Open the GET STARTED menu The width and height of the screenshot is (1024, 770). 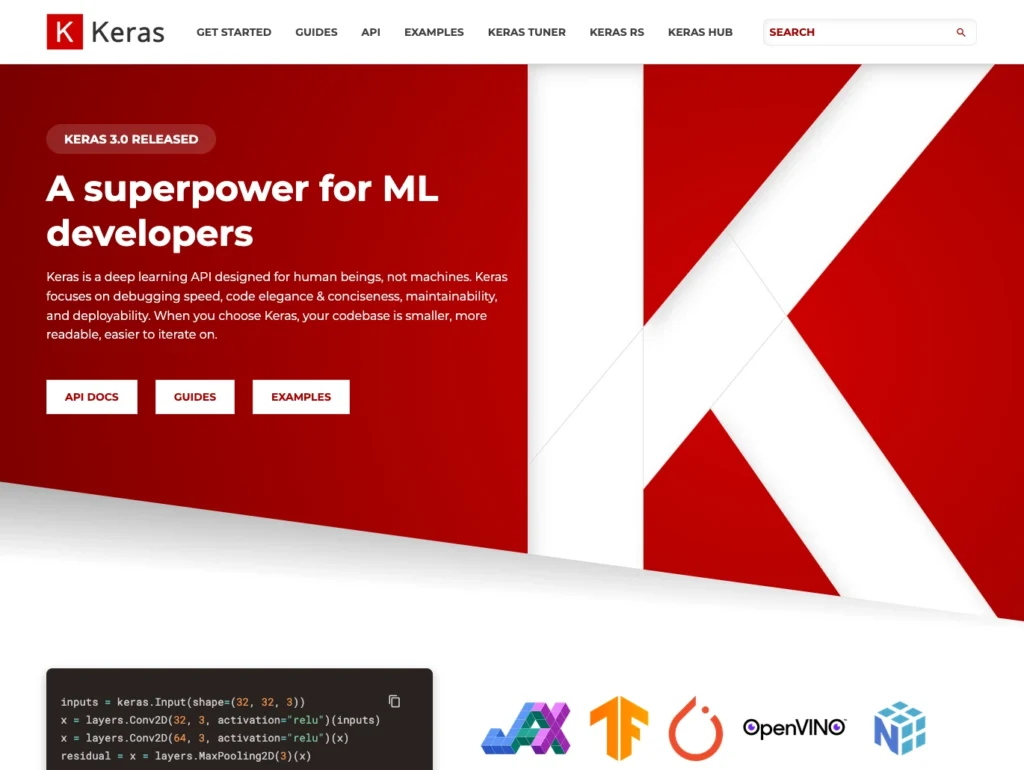233,32
